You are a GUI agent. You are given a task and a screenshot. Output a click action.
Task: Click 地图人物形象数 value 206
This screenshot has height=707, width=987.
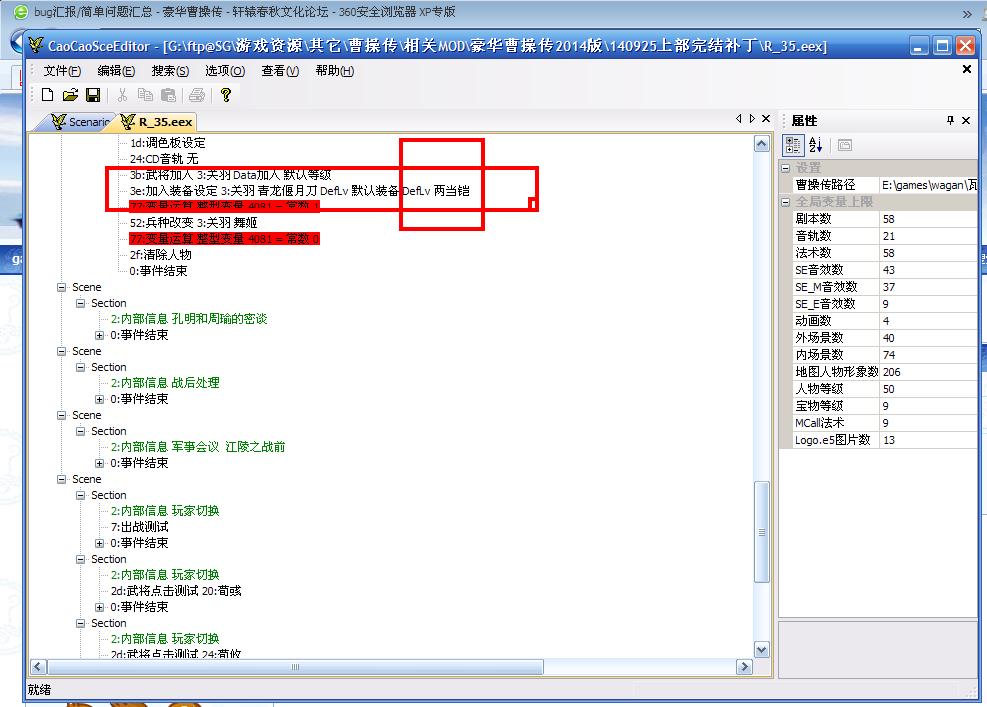[928, 371]
